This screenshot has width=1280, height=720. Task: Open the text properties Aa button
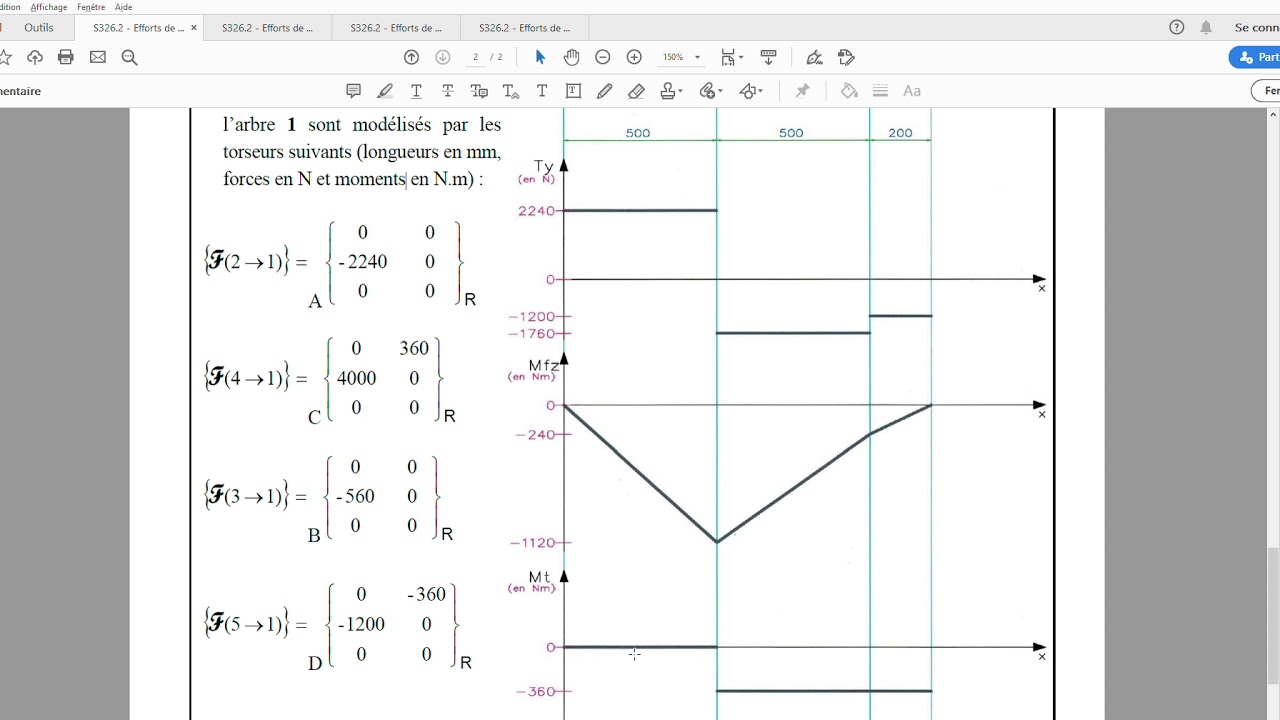[912, 91]
